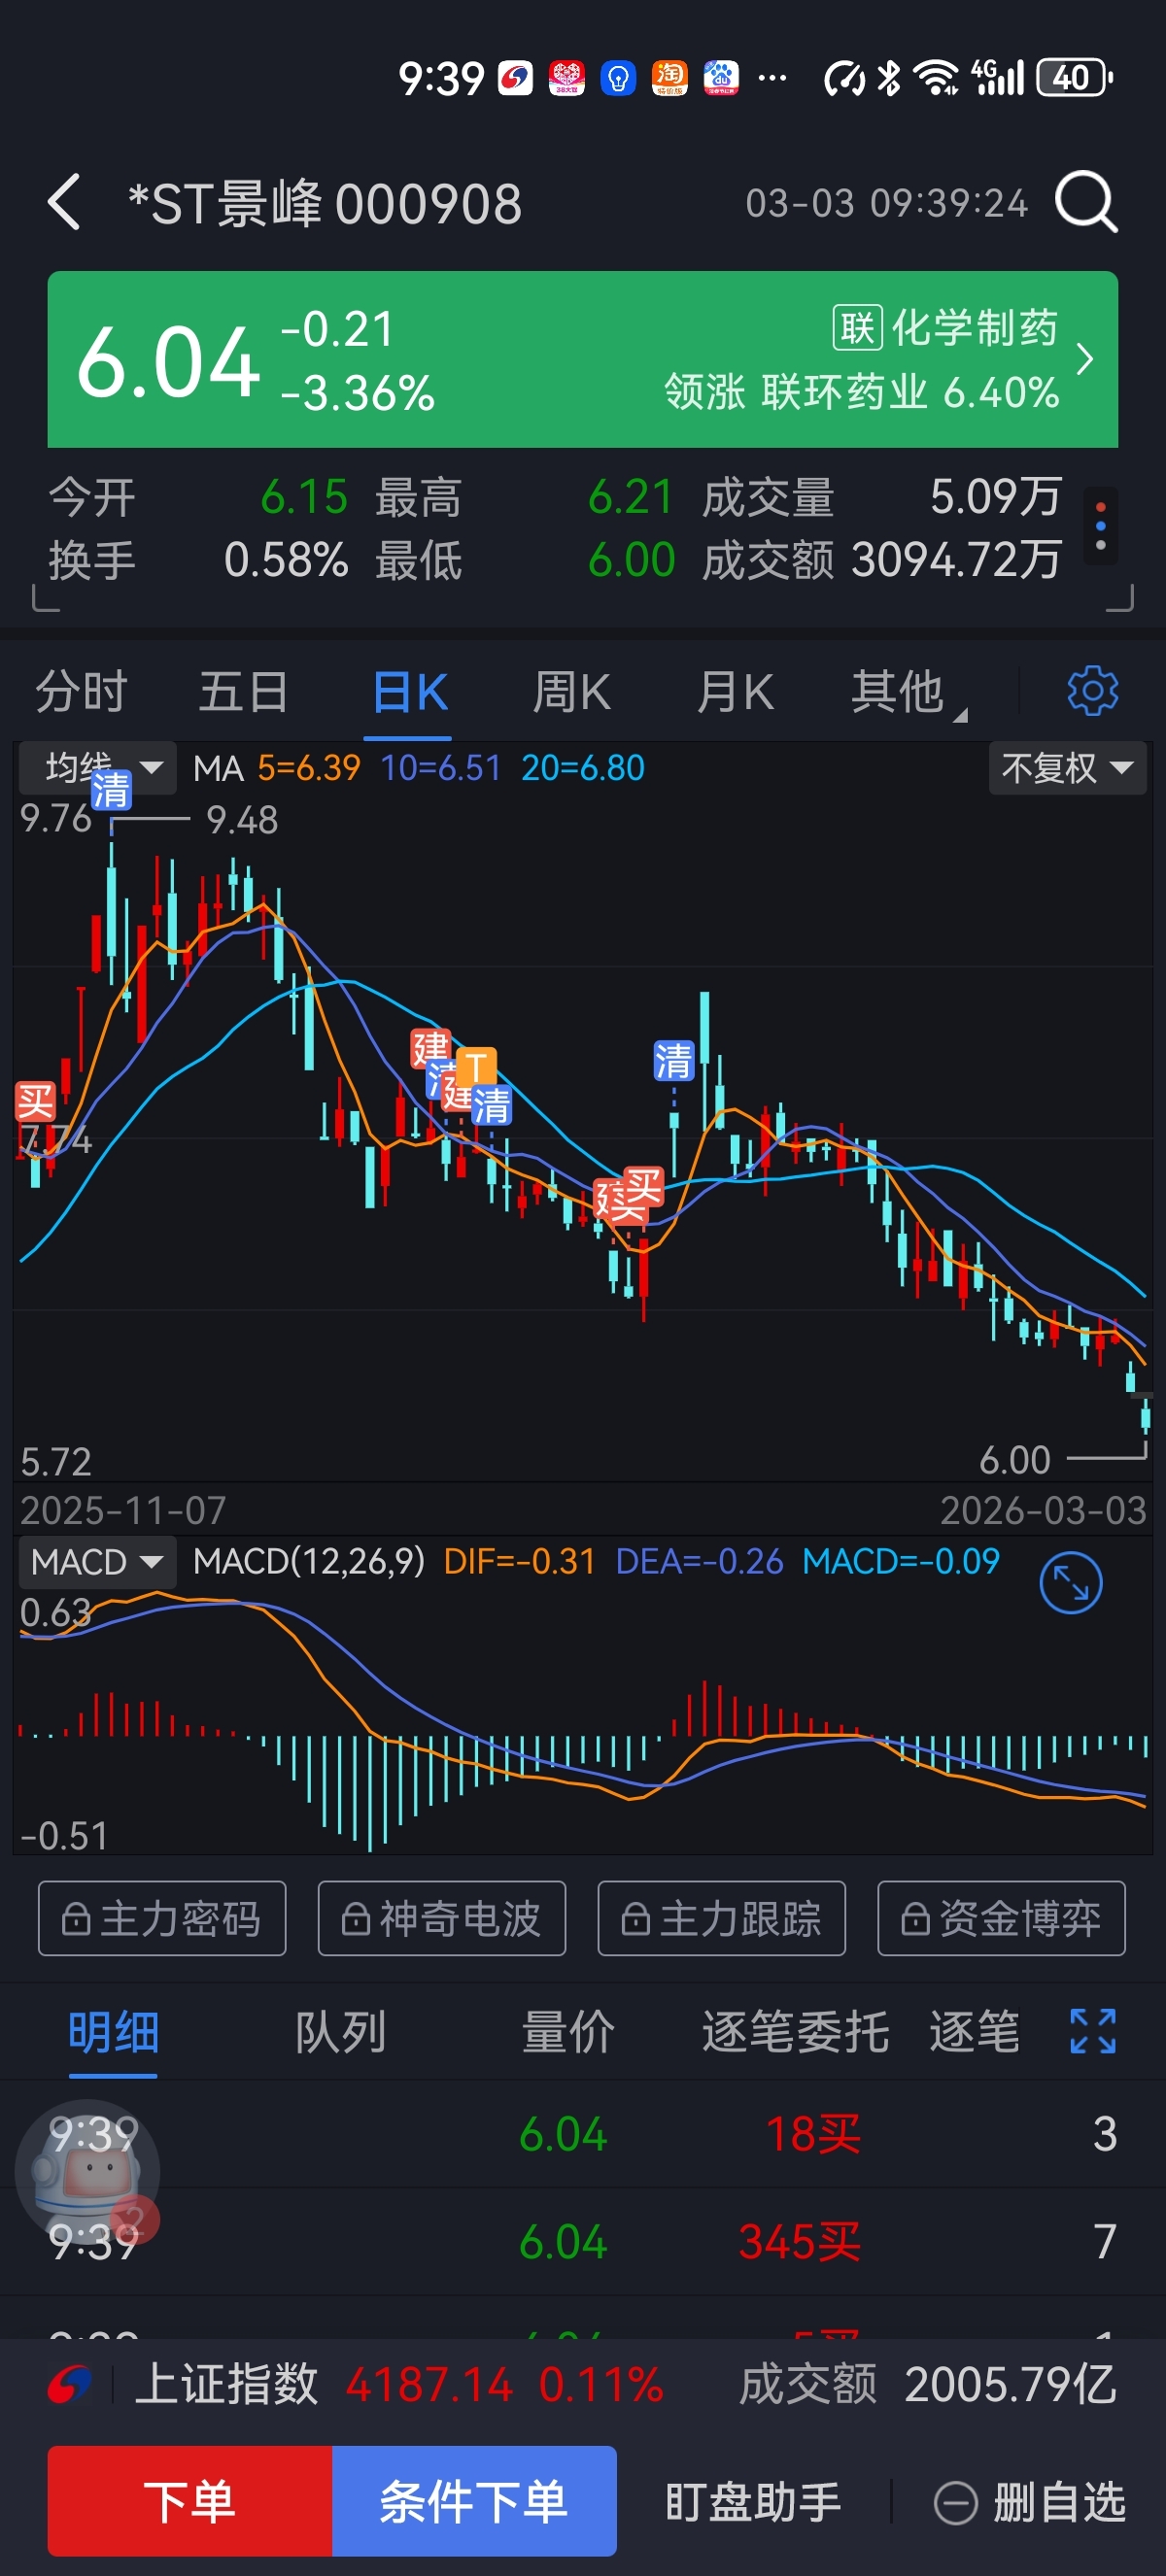This screenshot has height=2576, width=1166.
Task: Tap the blue 条件下单 button
Action: click(474, 2501)
